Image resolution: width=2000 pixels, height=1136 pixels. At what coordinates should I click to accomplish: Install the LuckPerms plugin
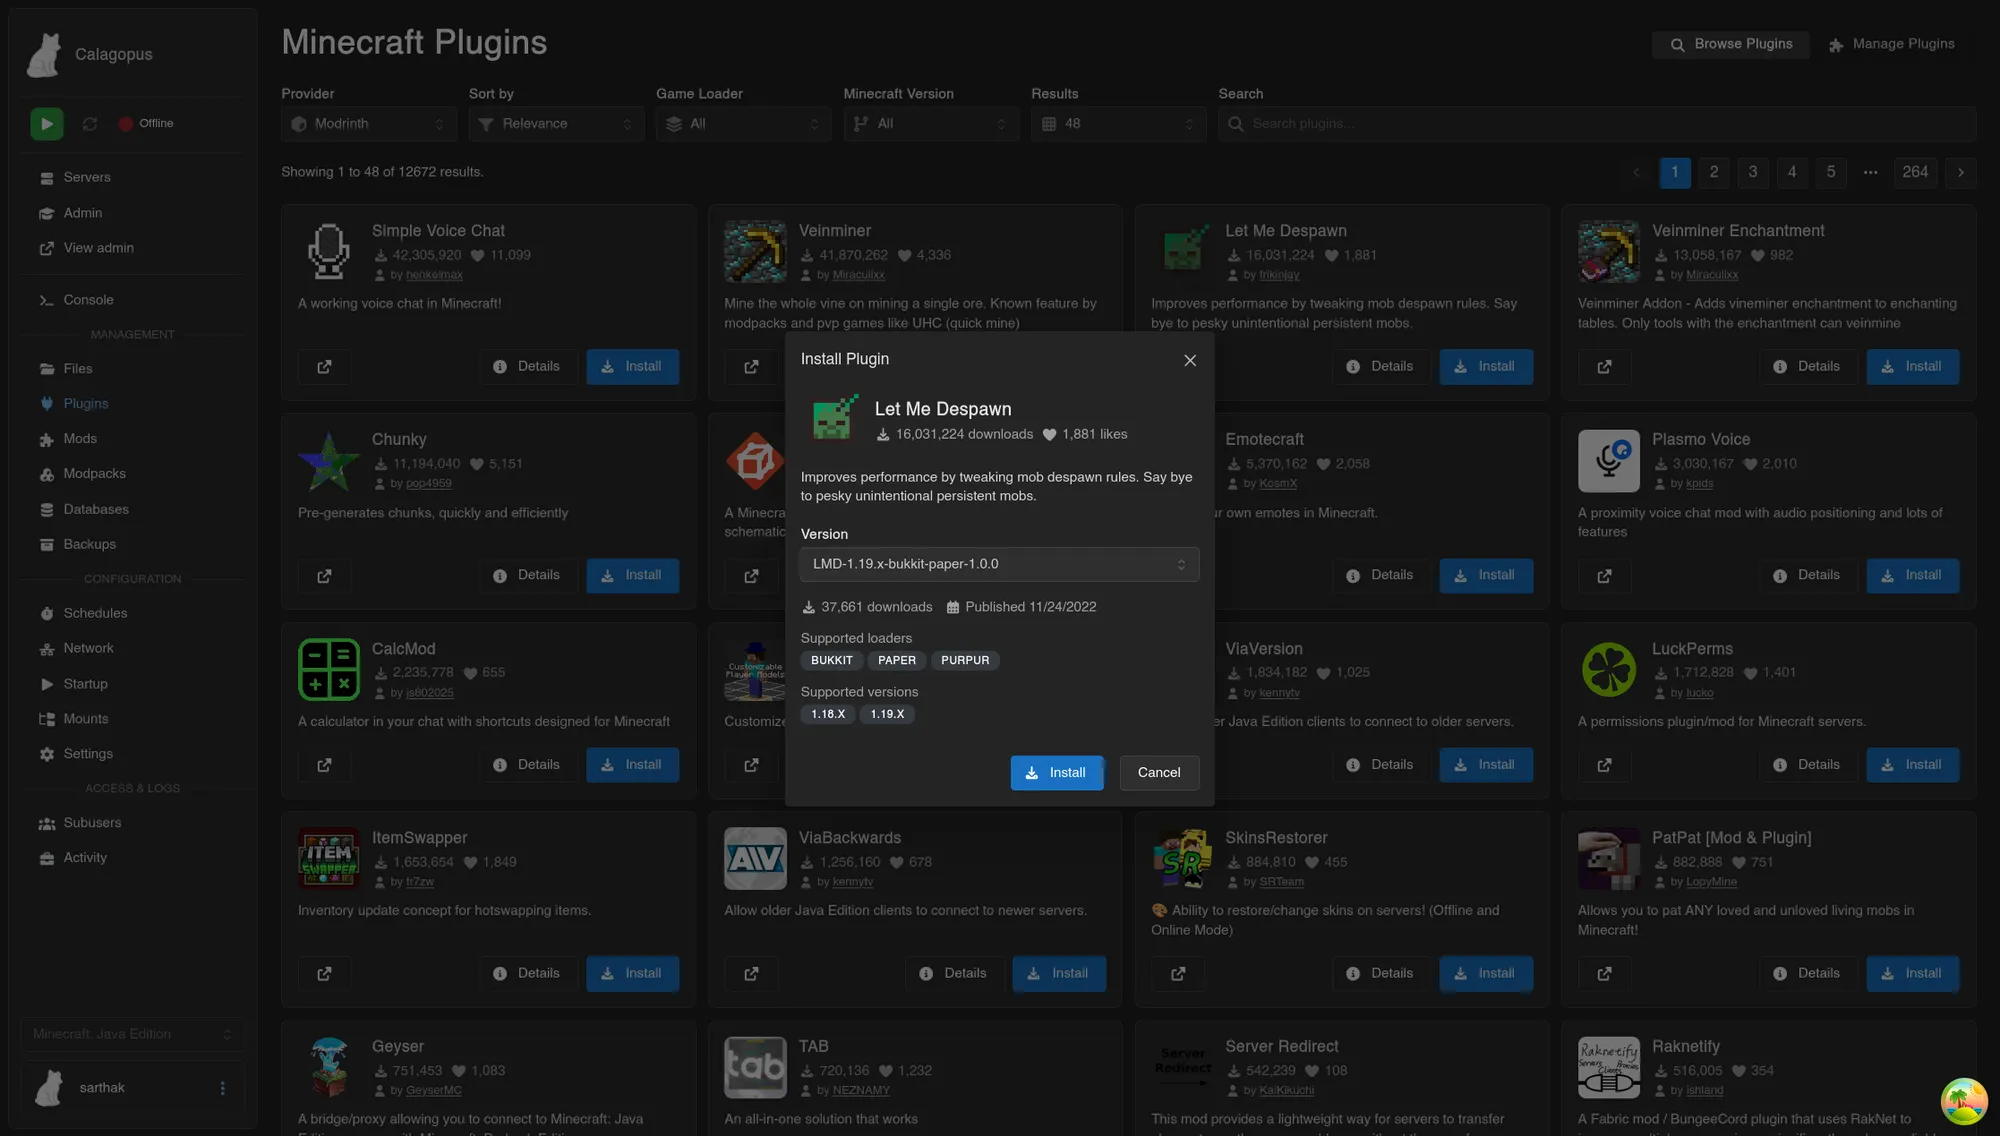(x=1912, y=765)
